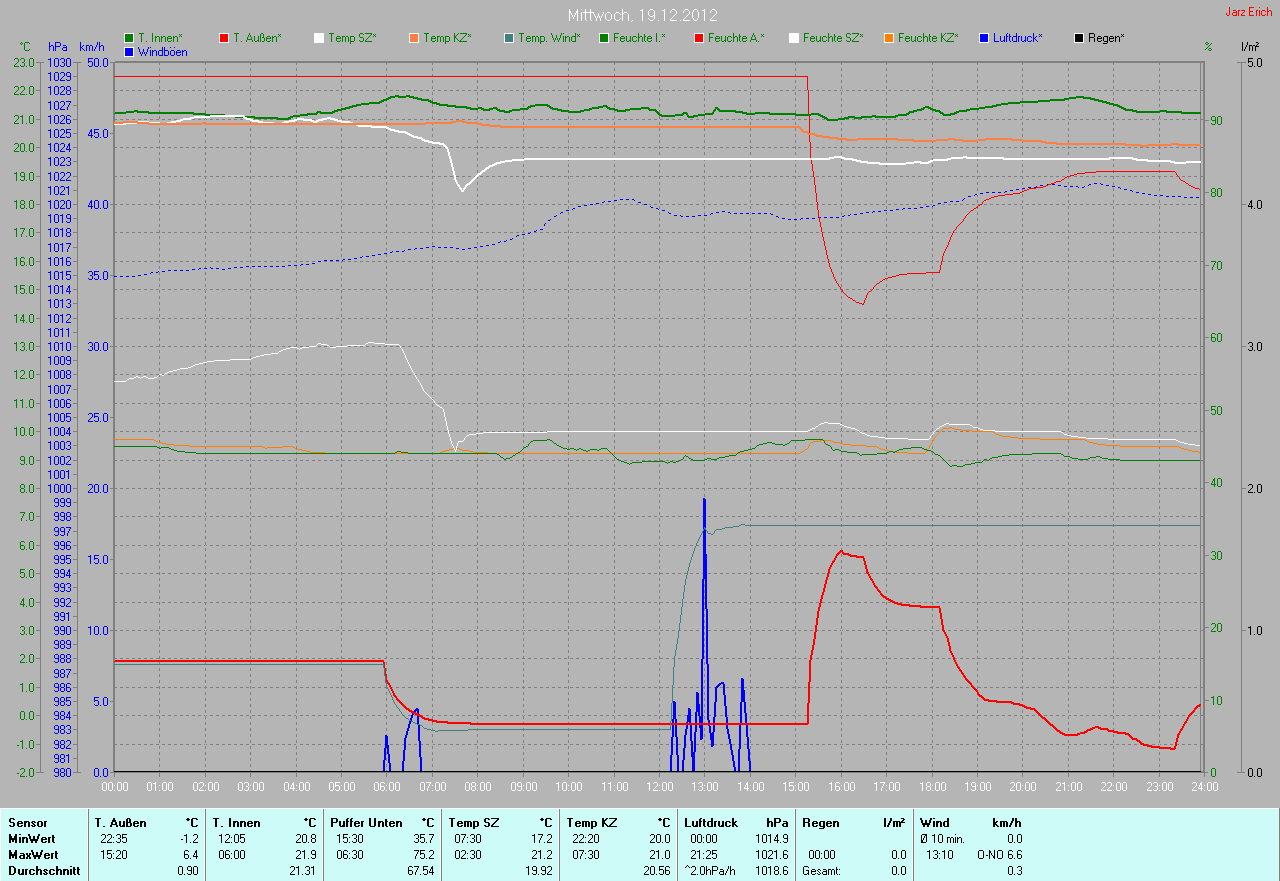Click the white Temp SZ legend swatch
Image resolution: width=1280 pixels, height=881 pixels.
pyautogui.click(x=319, y=38)
